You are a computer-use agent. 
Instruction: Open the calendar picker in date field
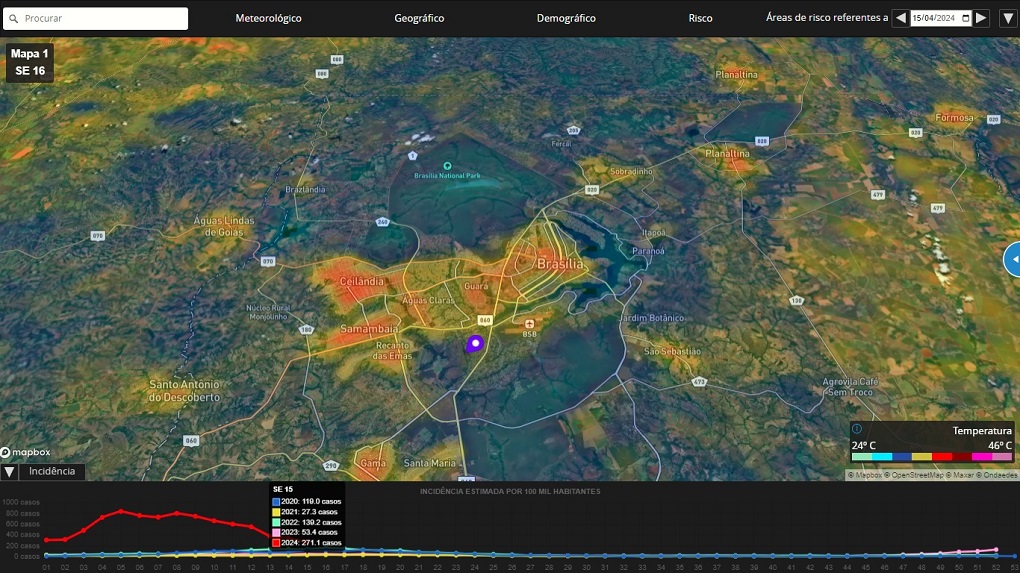pos(965,18)
